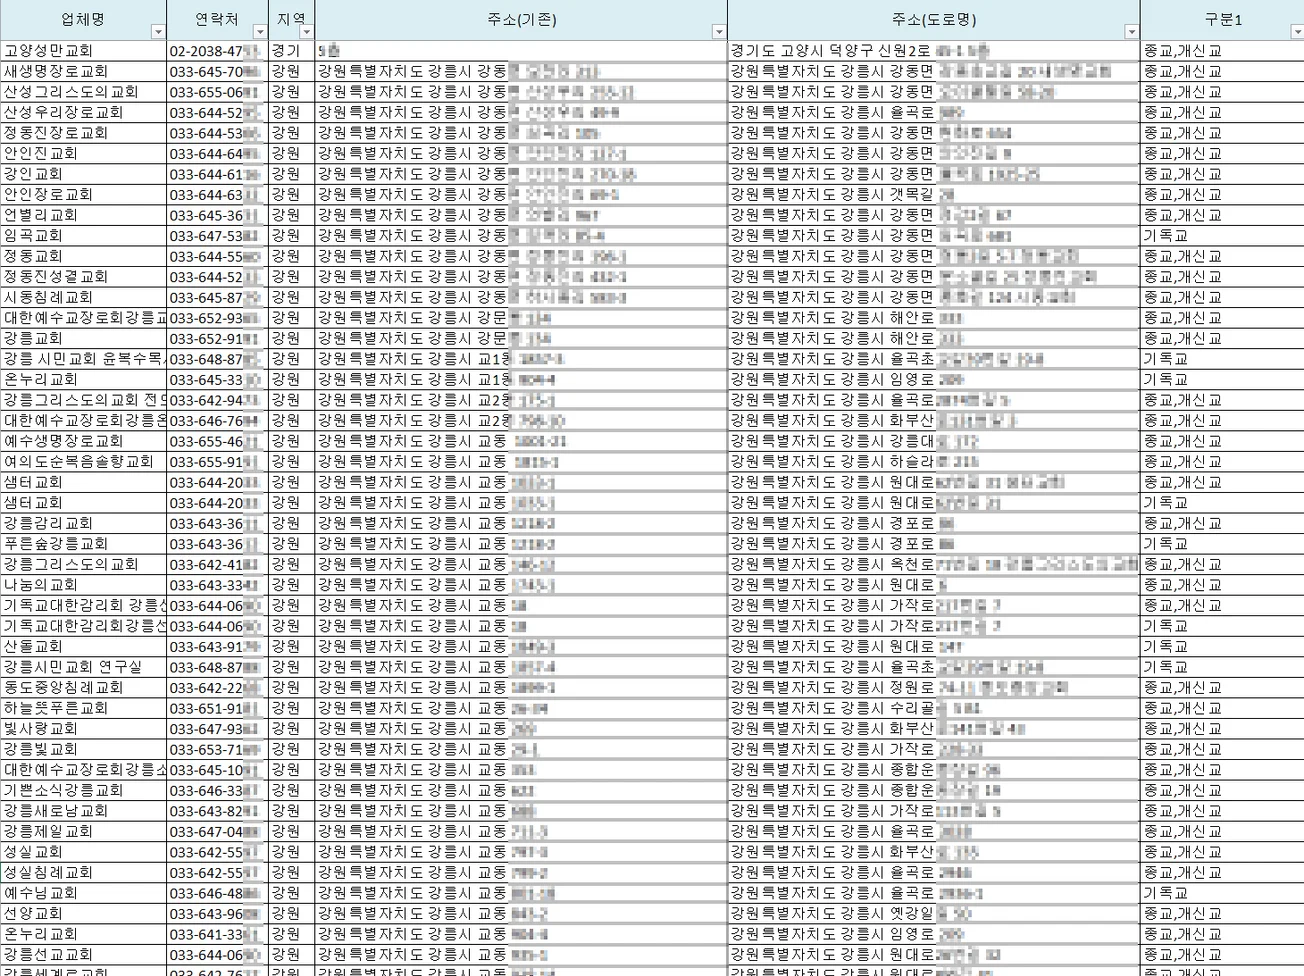Image resolution: width=1304 pixels, height=976 pixels.
Task: Select the 안인장로교회 cell
Action: pos(83,194)
